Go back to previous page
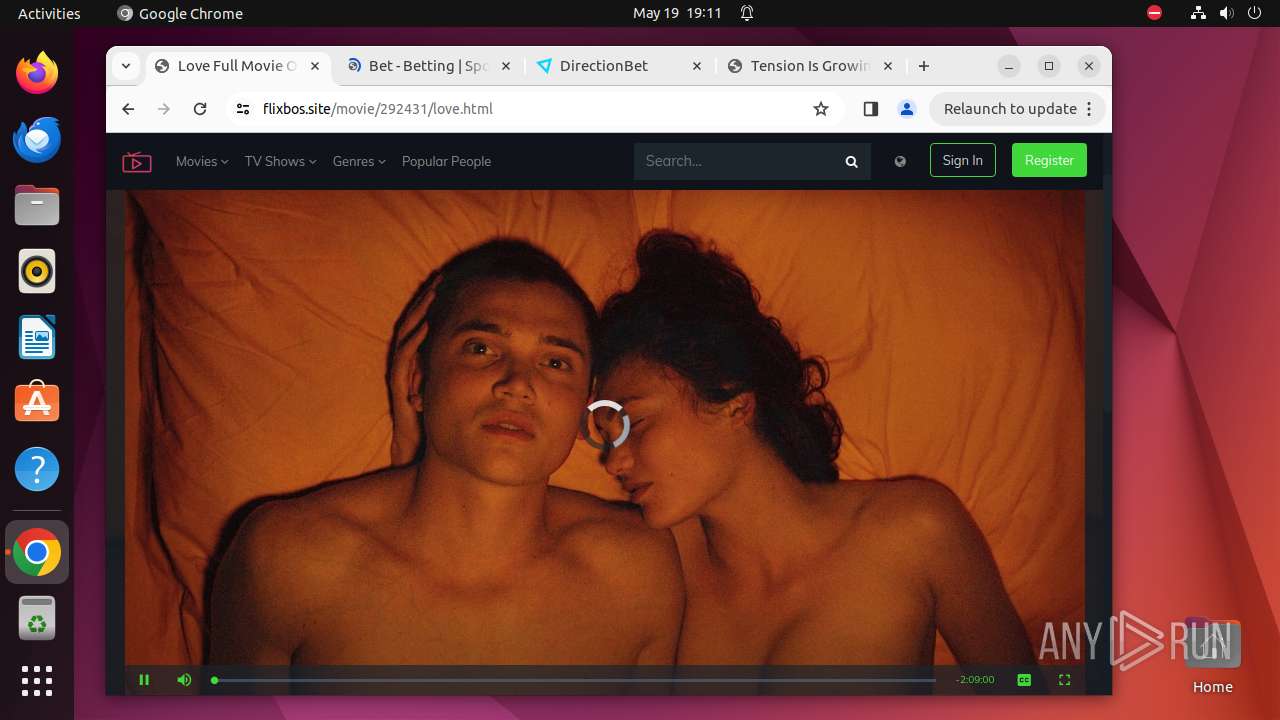 tap(128, 109)
